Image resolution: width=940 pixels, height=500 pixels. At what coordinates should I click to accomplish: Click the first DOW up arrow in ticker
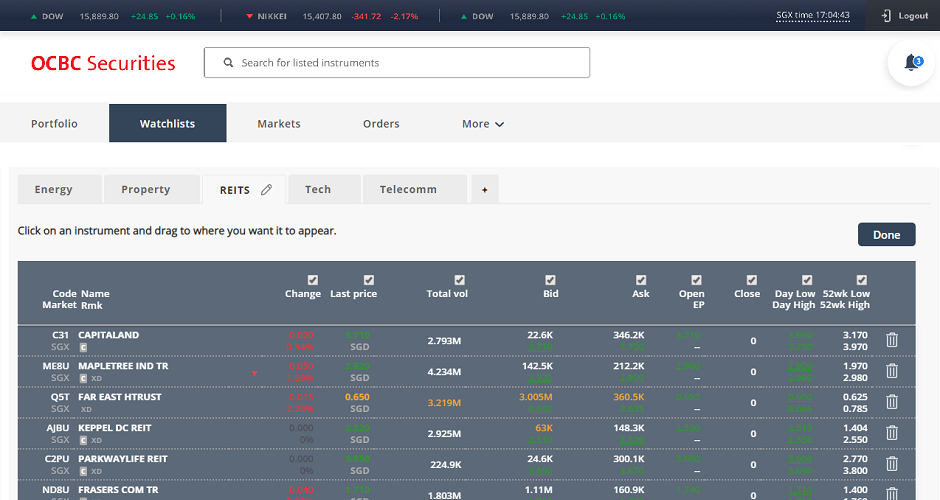[x=34, y=16]
